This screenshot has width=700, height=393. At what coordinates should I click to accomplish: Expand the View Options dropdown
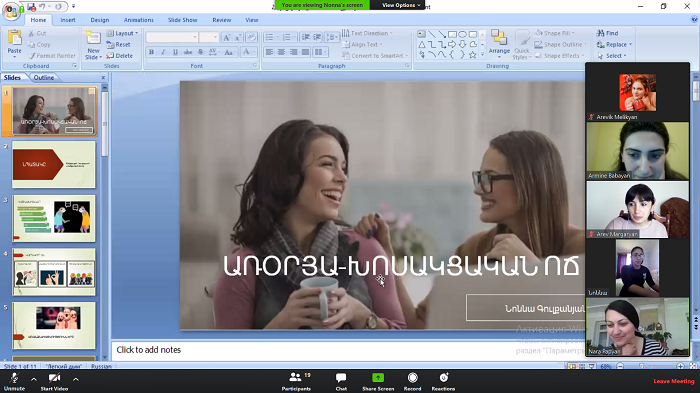(x=401, y=5)
